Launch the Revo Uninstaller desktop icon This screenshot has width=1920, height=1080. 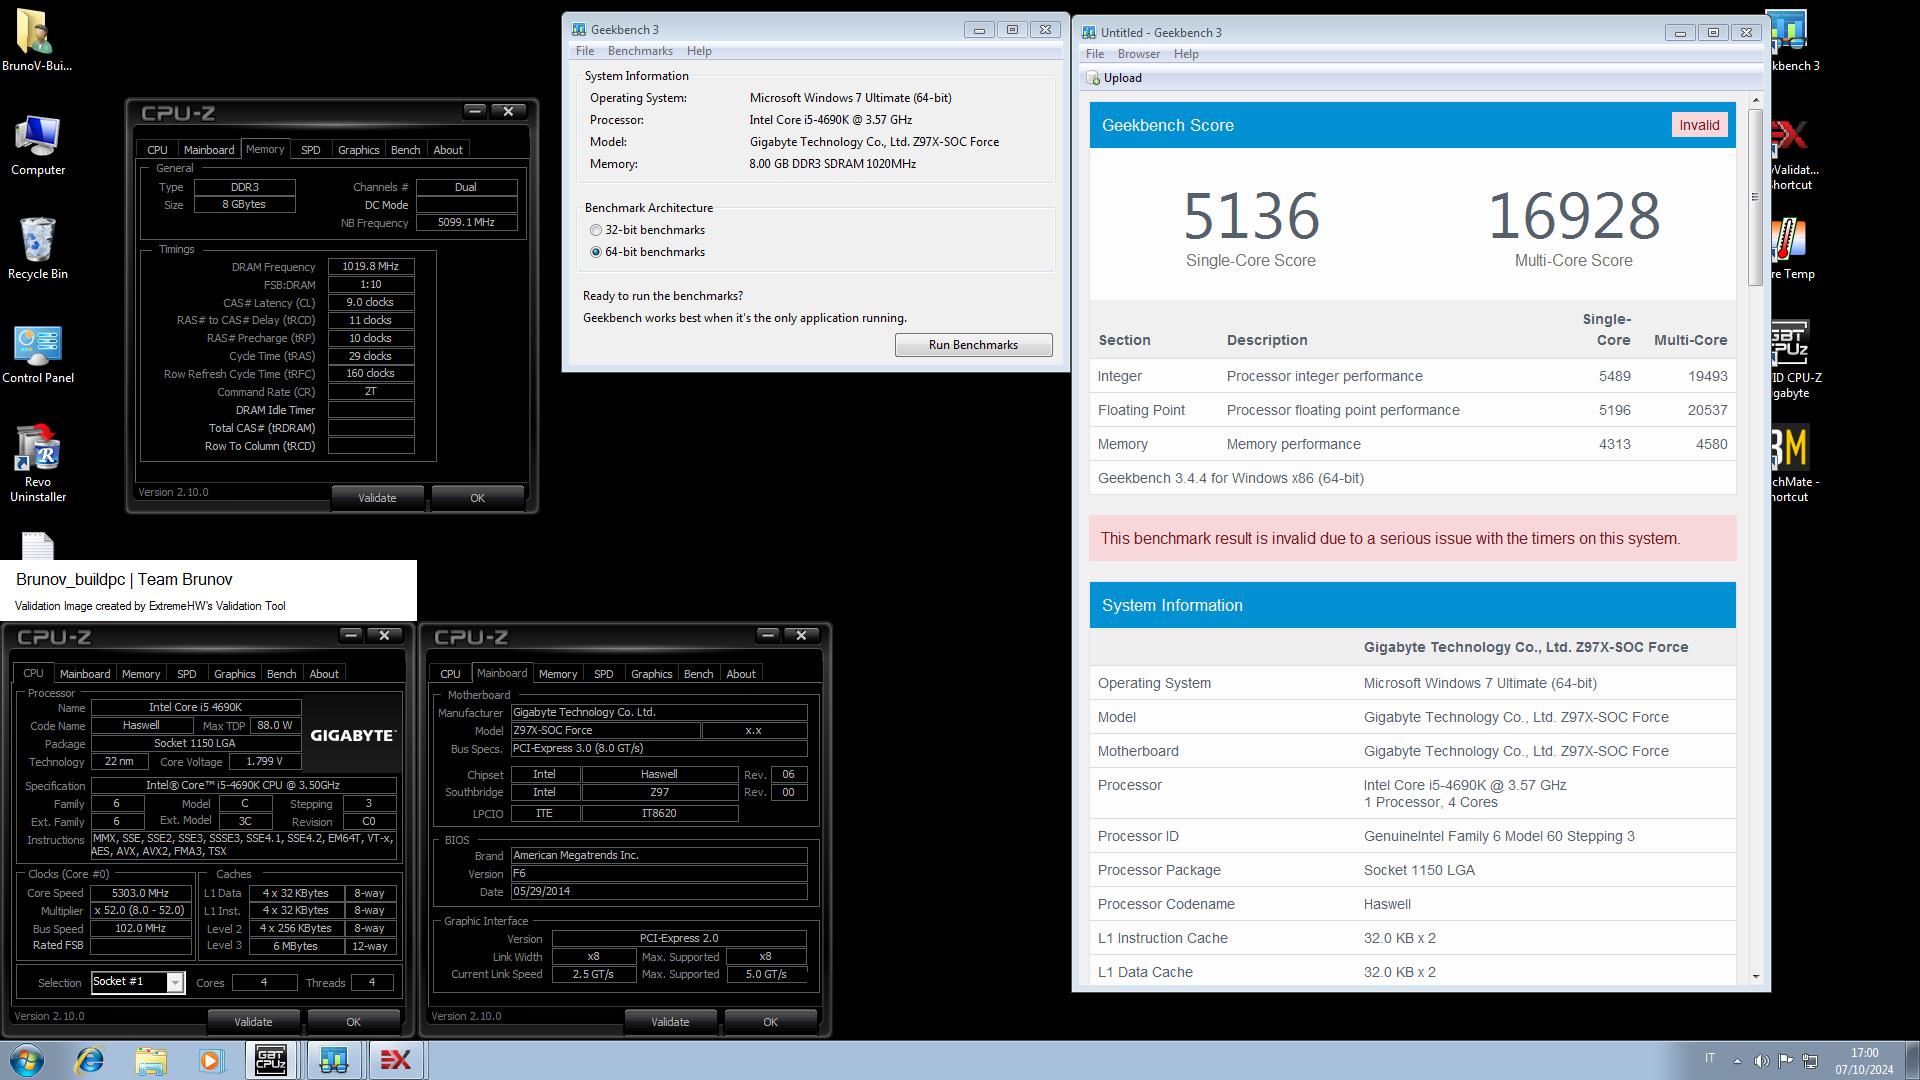(38, 463)
